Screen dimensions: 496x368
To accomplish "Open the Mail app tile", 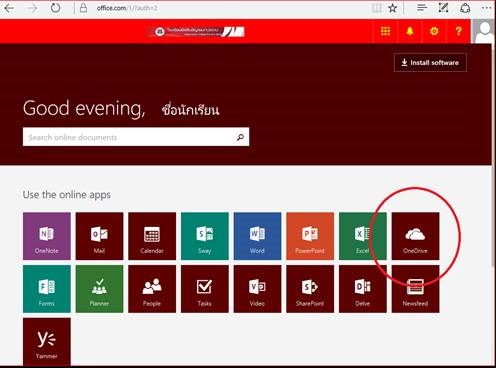I will pyautogui.click(x=99, y=236).
